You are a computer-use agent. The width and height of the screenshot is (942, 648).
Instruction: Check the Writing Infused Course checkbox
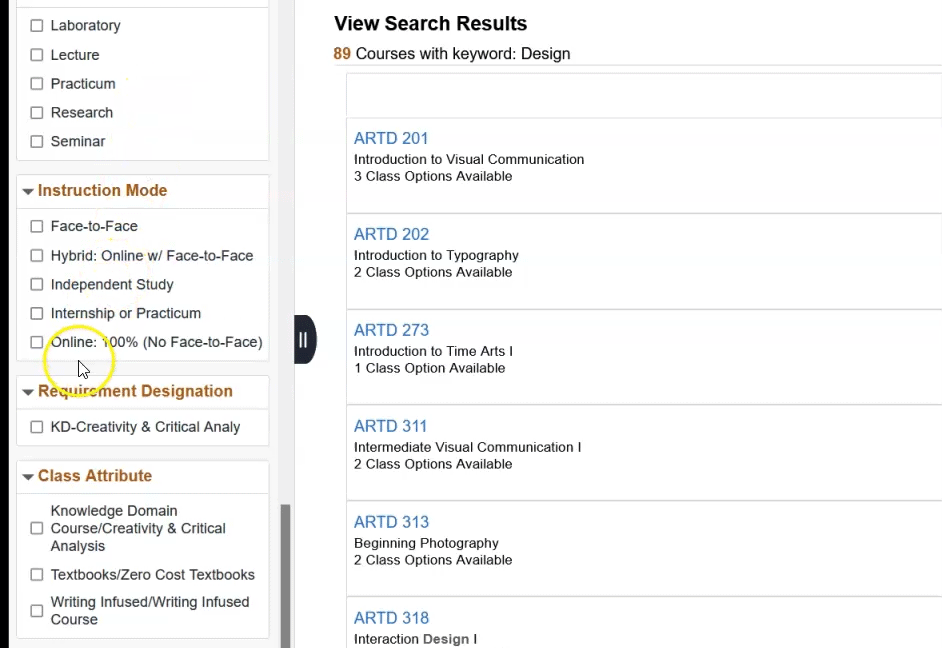click(x=37, y=611)
